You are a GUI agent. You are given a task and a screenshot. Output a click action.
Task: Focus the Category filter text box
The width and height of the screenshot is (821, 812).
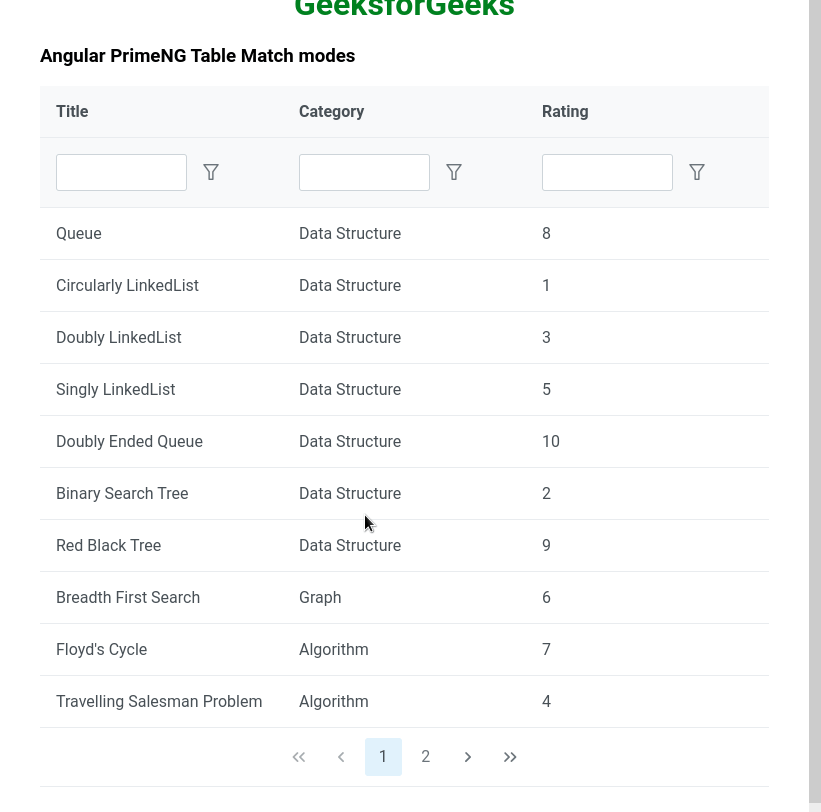click(364, 172)
